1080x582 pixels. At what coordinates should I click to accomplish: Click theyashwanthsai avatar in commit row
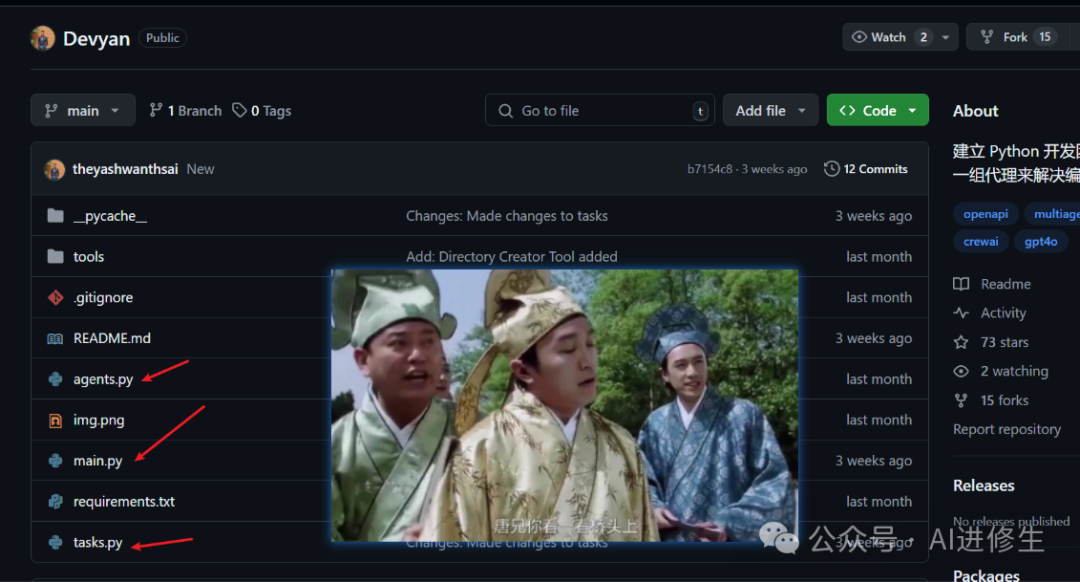tap(54, 169)
